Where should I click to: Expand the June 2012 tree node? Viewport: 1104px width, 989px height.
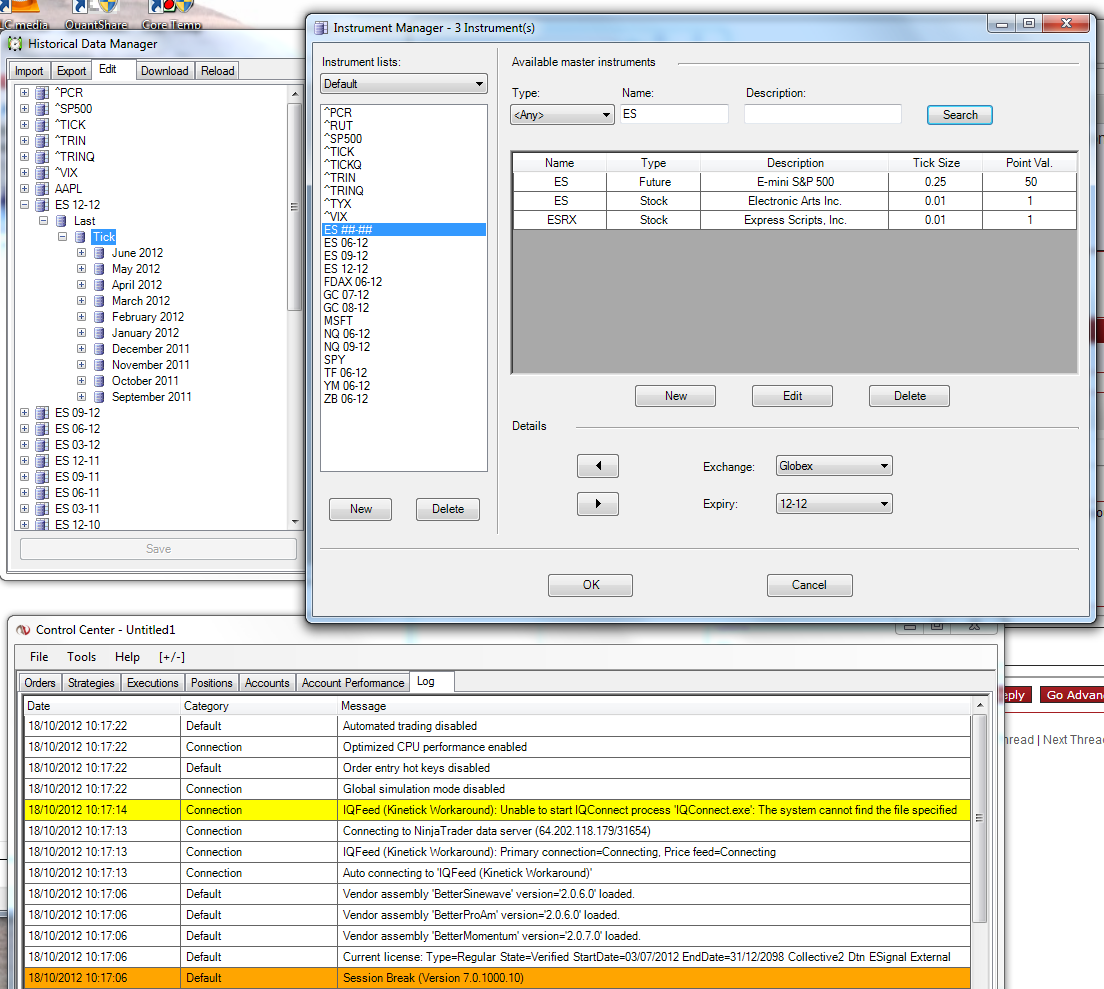pos(82,253)
